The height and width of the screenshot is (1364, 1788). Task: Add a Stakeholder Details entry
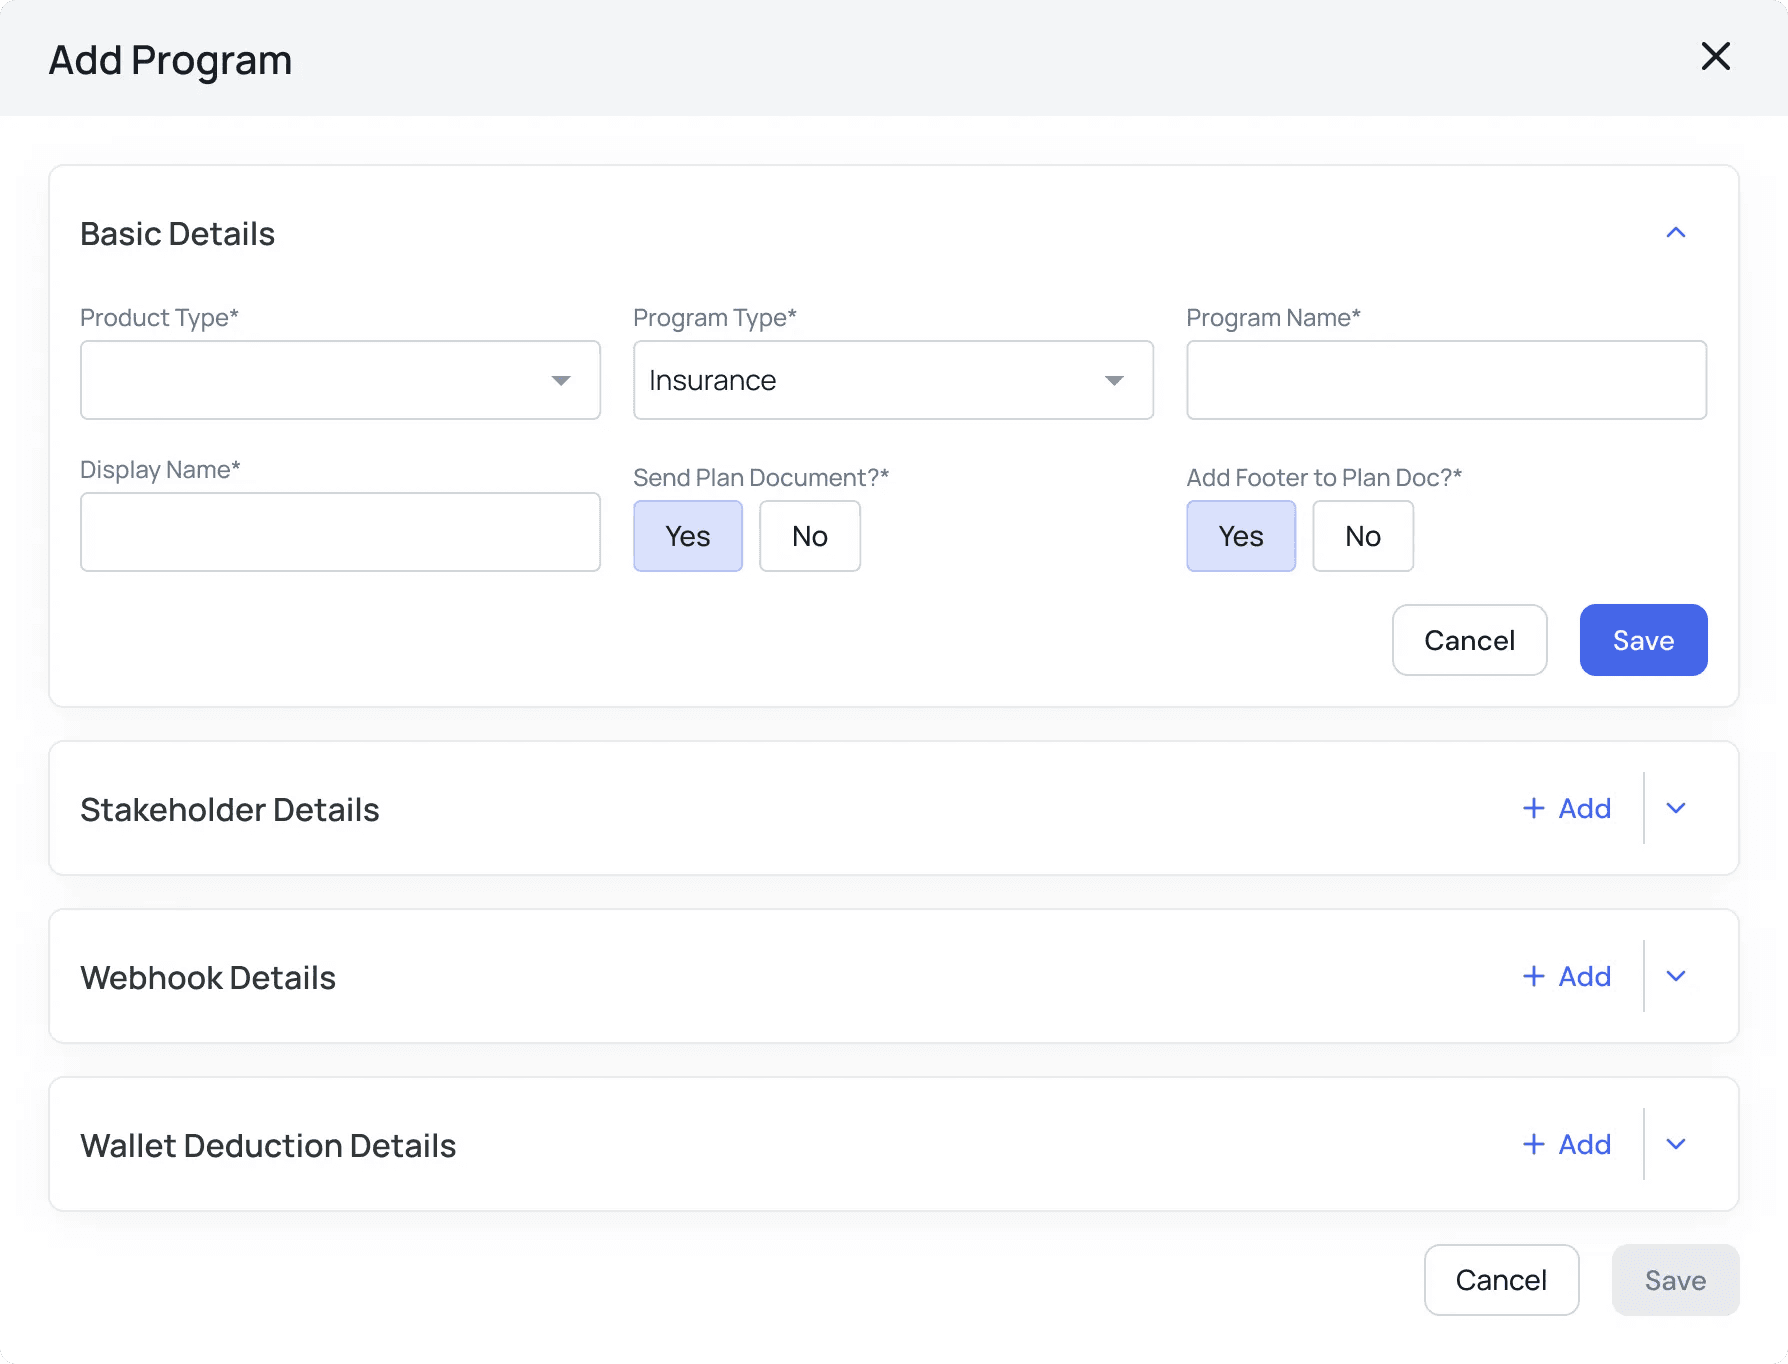[1567, 808]
